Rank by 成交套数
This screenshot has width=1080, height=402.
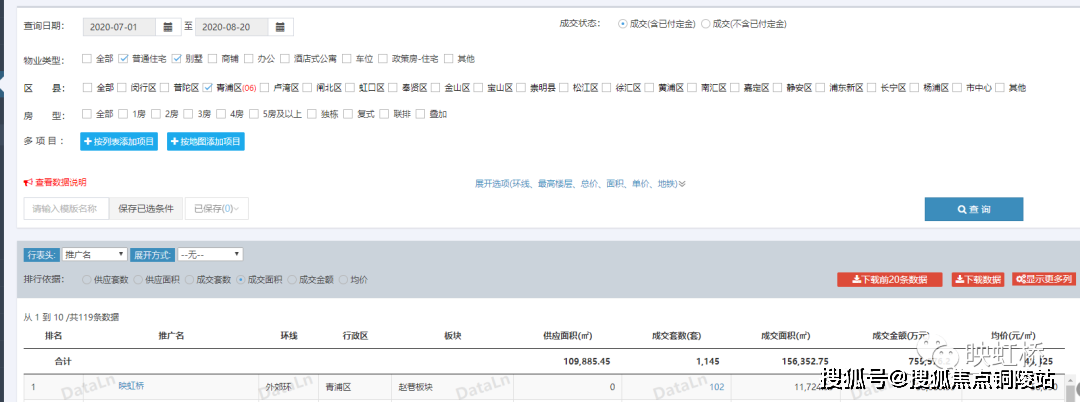pyautogui.click(x=189, y=280)
